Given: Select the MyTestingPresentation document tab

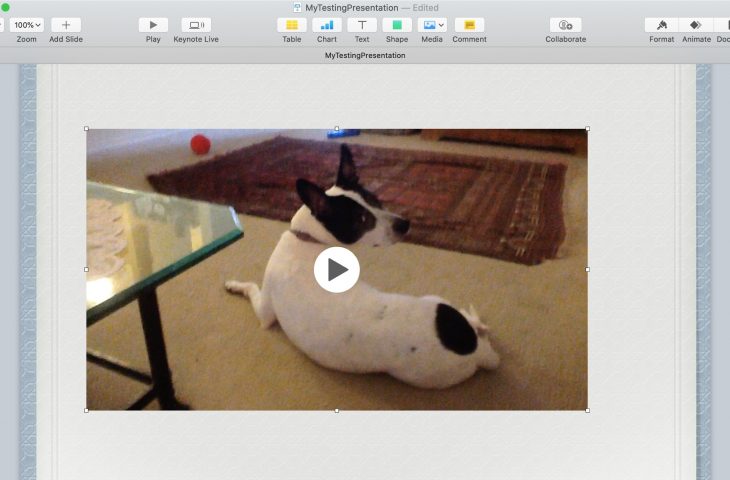Looking at the screenshot, I should tap(365, 56).
